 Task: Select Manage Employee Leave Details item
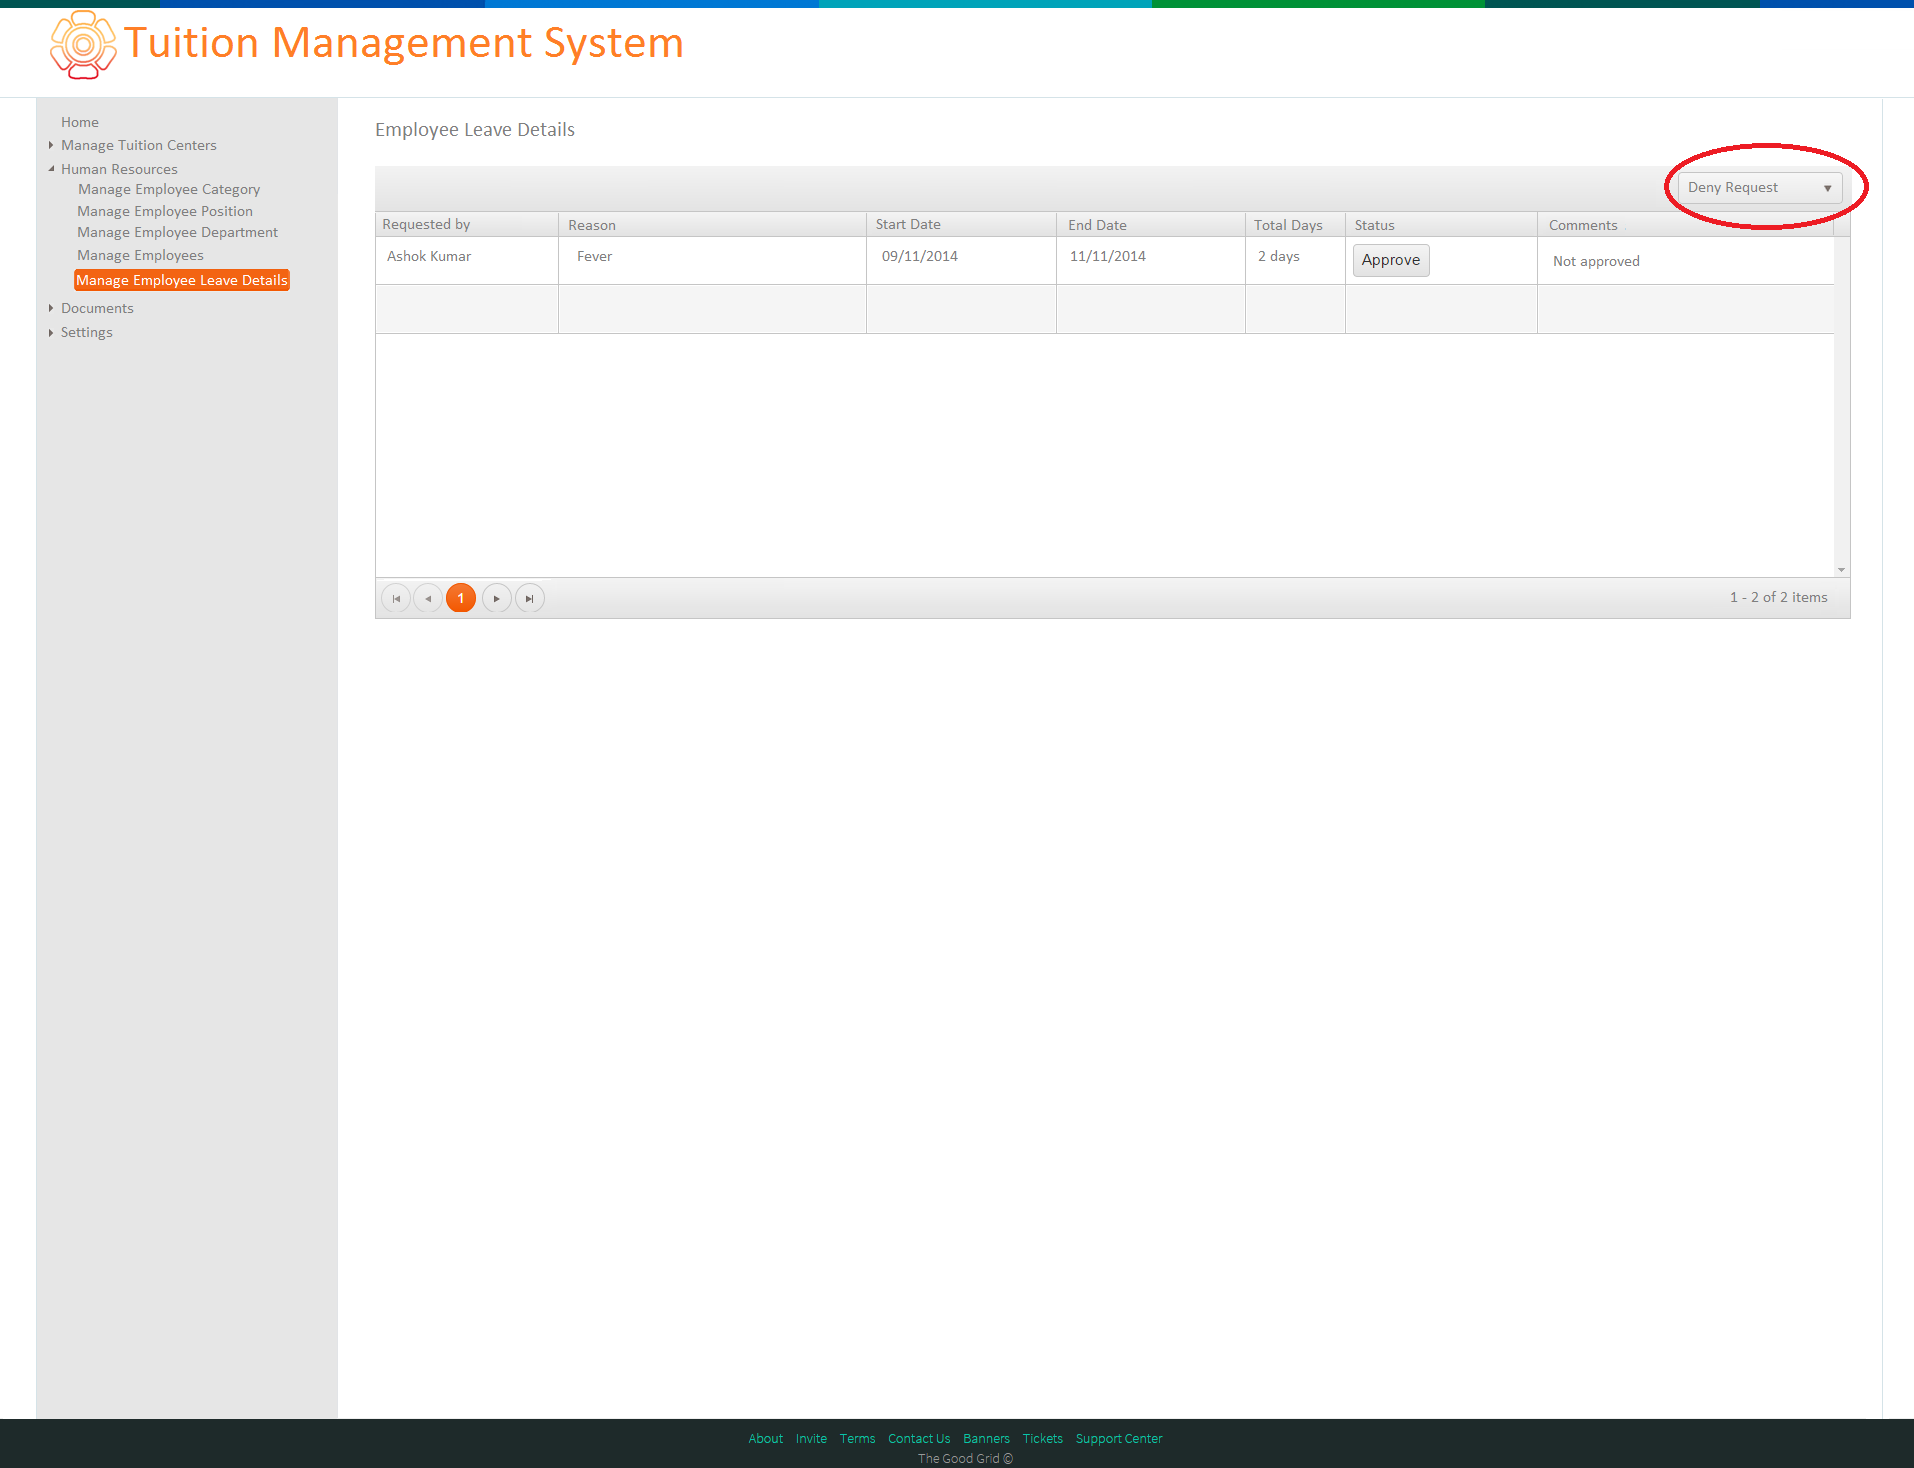point(182,280)
